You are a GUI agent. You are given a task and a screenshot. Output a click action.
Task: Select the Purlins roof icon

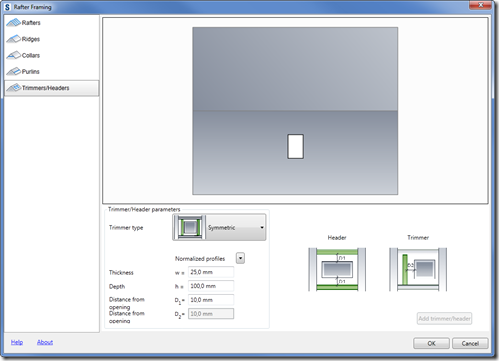(13, 71)
